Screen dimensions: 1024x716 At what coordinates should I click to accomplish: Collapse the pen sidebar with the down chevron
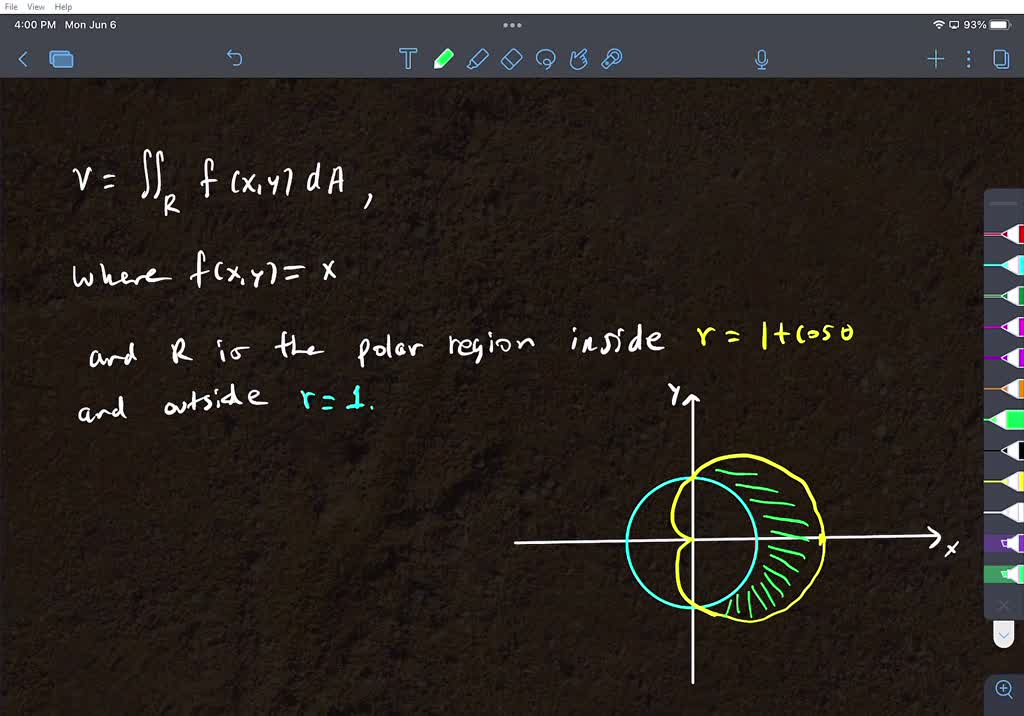coord(1004,634)
